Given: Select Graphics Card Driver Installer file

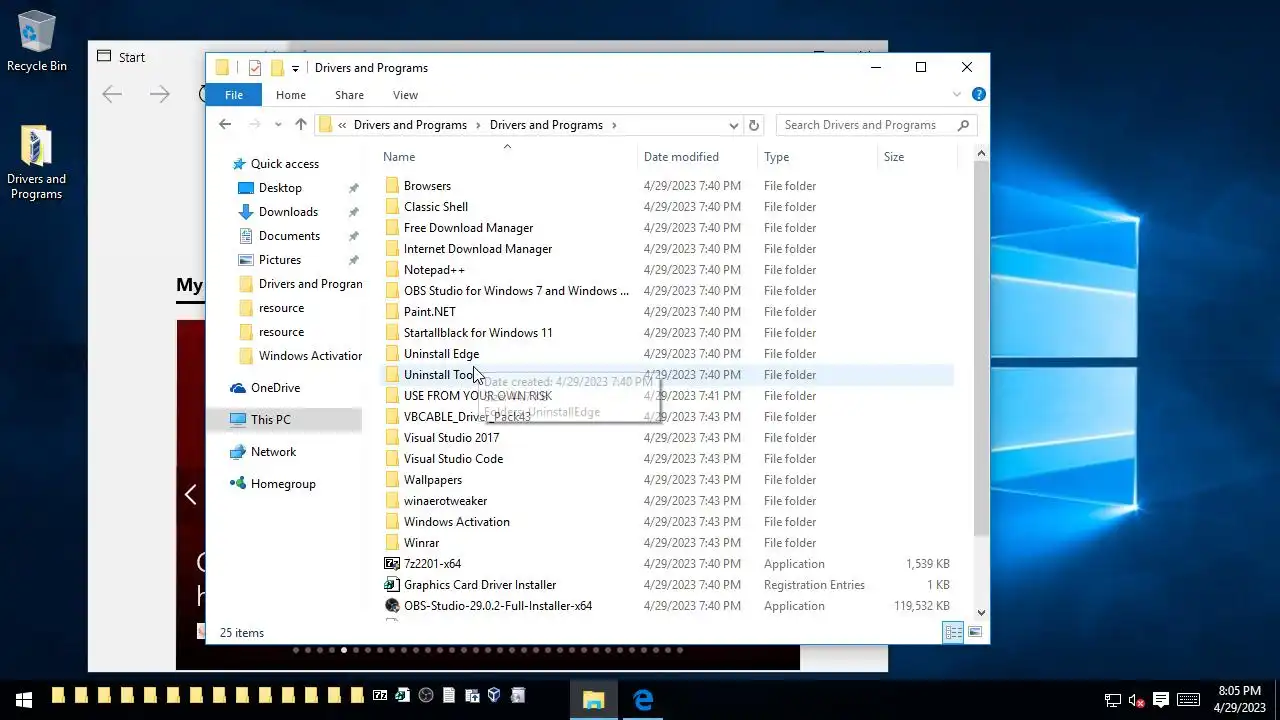Looking at the screenshot, I should pyautogui.click(x=480, y=585).
